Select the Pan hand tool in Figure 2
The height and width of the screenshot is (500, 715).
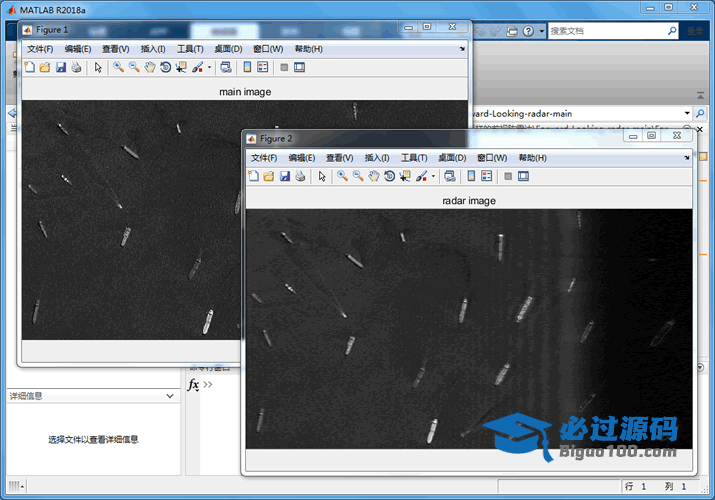(x=373, y=176)
